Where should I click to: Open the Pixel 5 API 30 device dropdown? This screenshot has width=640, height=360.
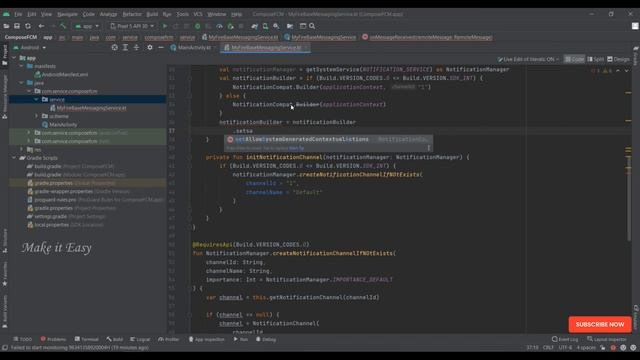pos(132,26)
